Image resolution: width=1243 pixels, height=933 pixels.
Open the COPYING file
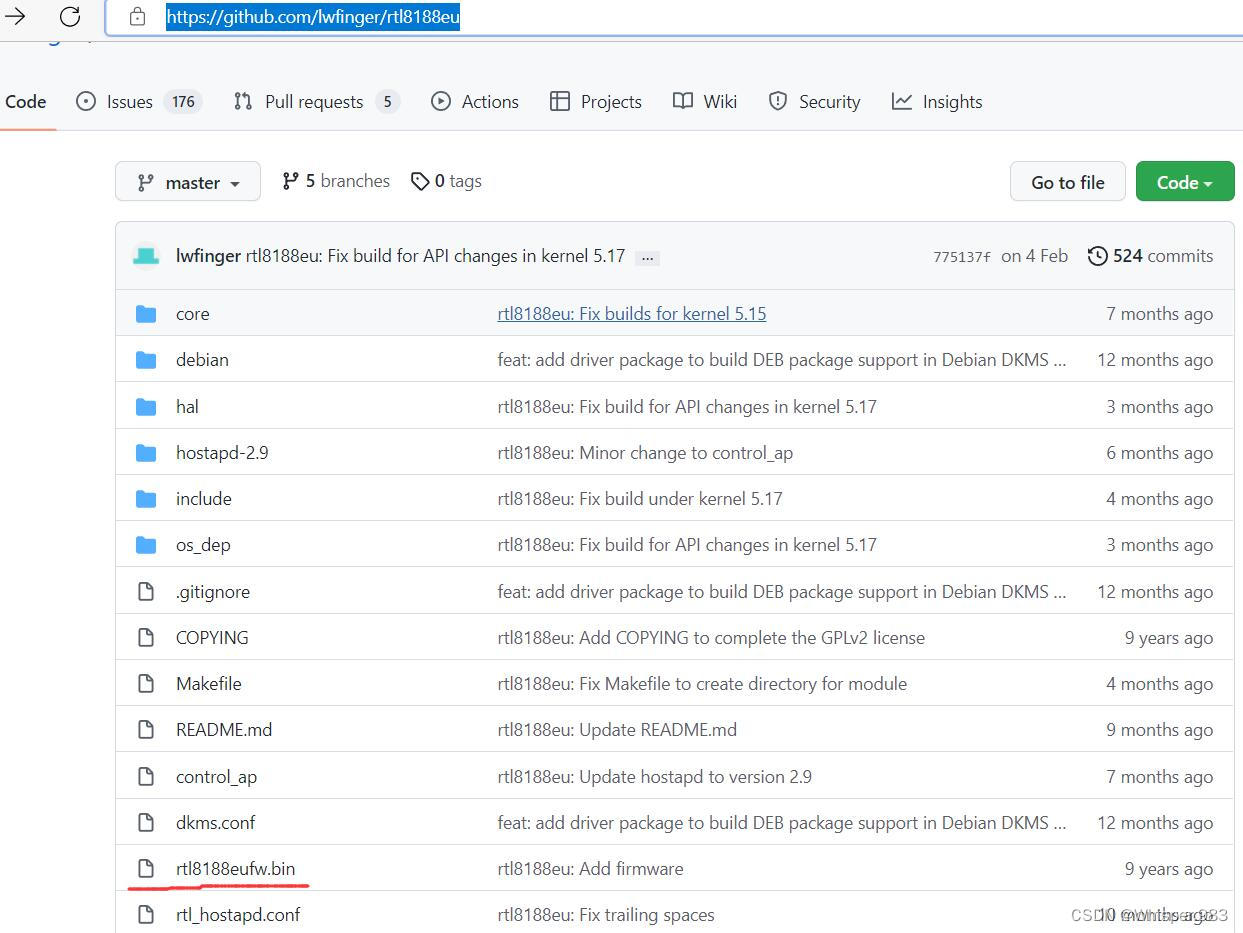click(212, 638)
